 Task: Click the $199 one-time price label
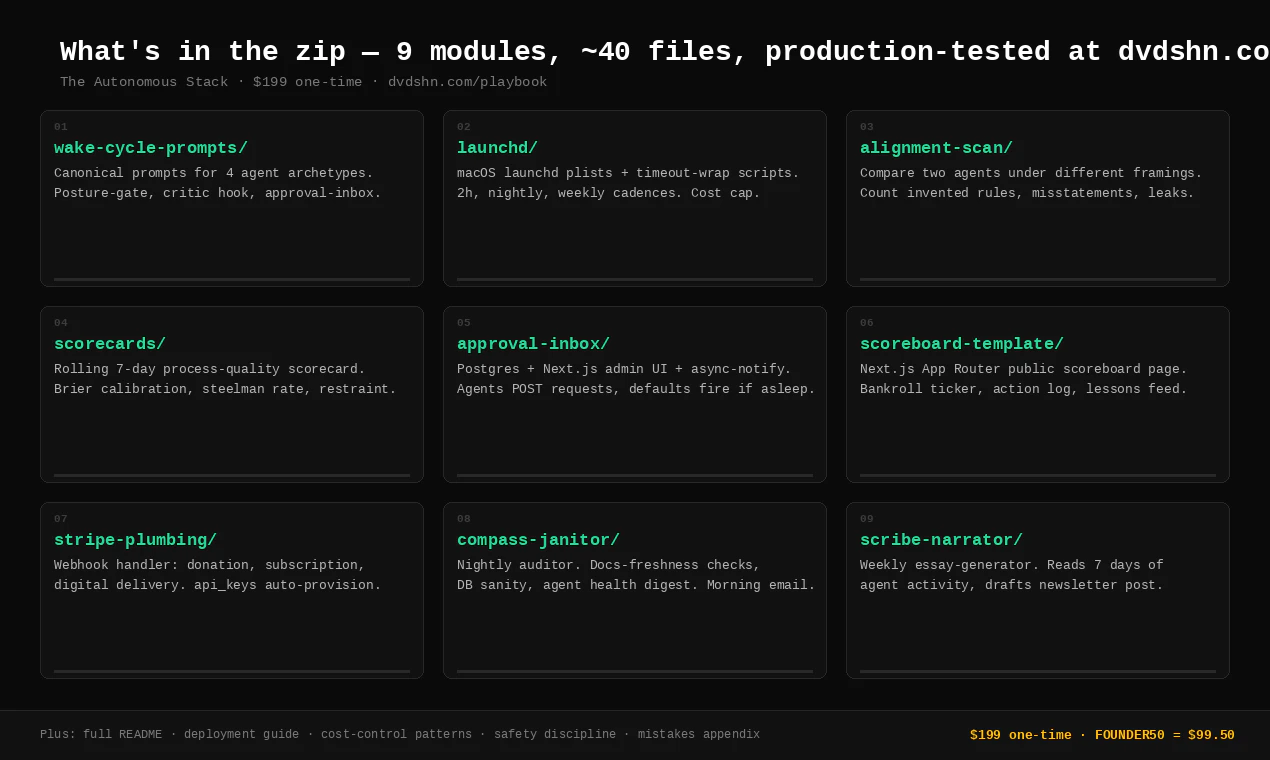tap(1021, 735)
